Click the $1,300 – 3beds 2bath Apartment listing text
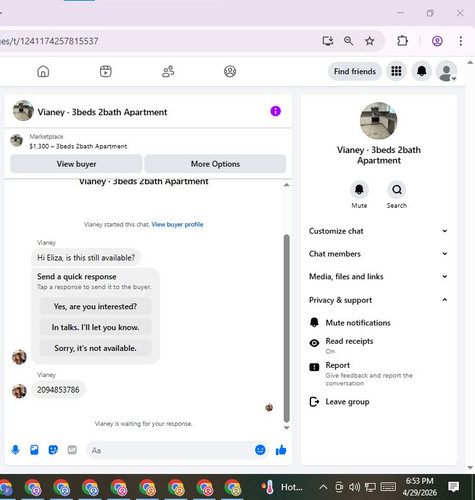Image resolution: width=475 pixels, height=500 pixels. click(x=78, y=146)
